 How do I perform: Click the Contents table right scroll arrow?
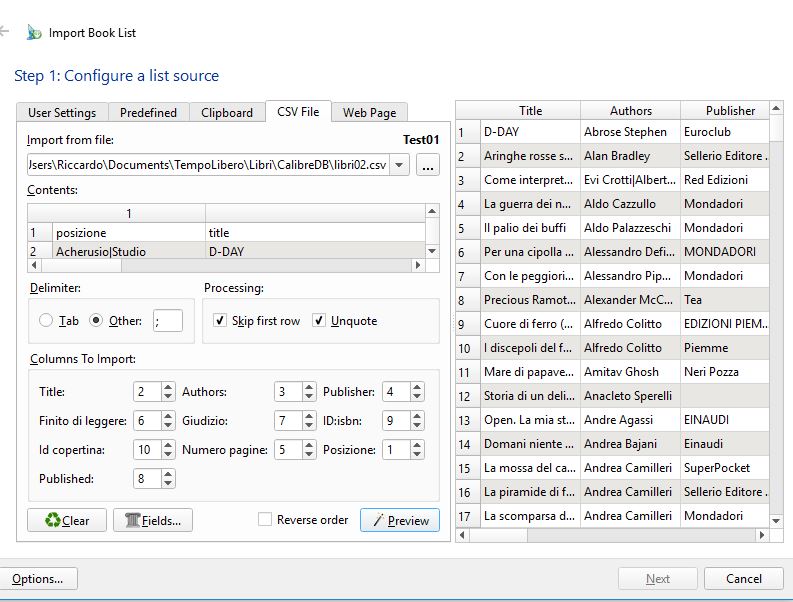(418, 265)
